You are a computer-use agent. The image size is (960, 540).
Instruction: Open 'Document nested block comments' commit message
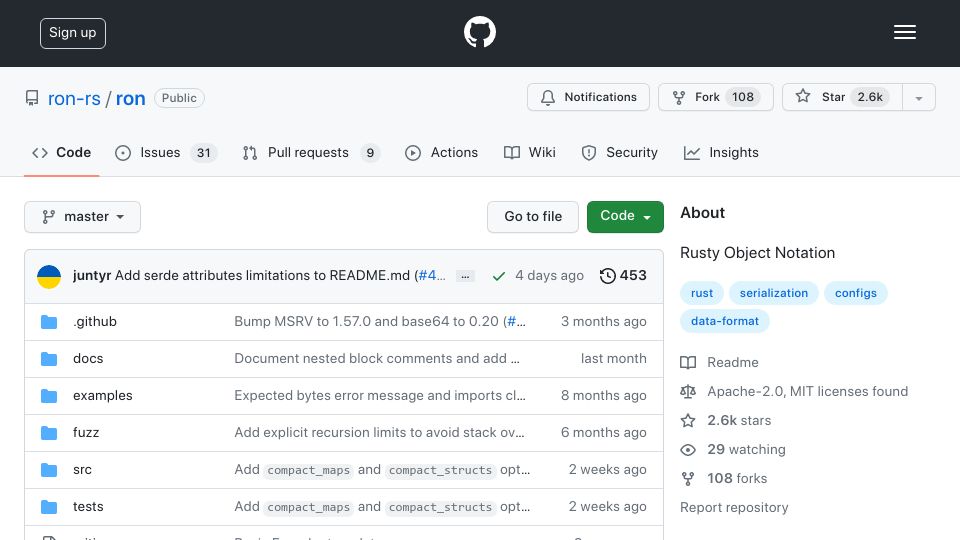tap(377, 359)
